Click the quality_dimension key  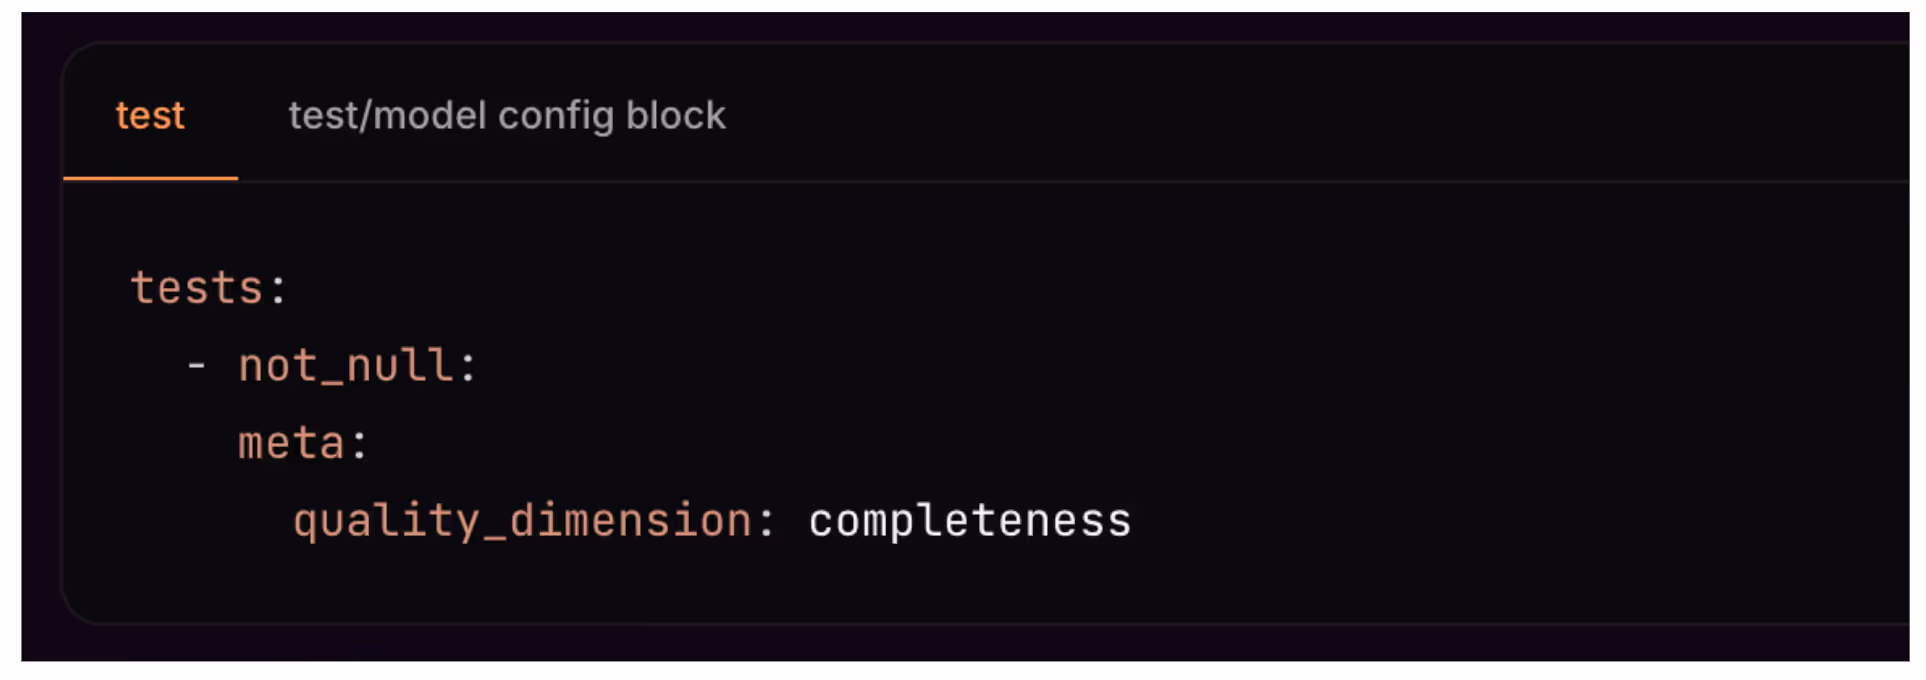coord(522,519)
